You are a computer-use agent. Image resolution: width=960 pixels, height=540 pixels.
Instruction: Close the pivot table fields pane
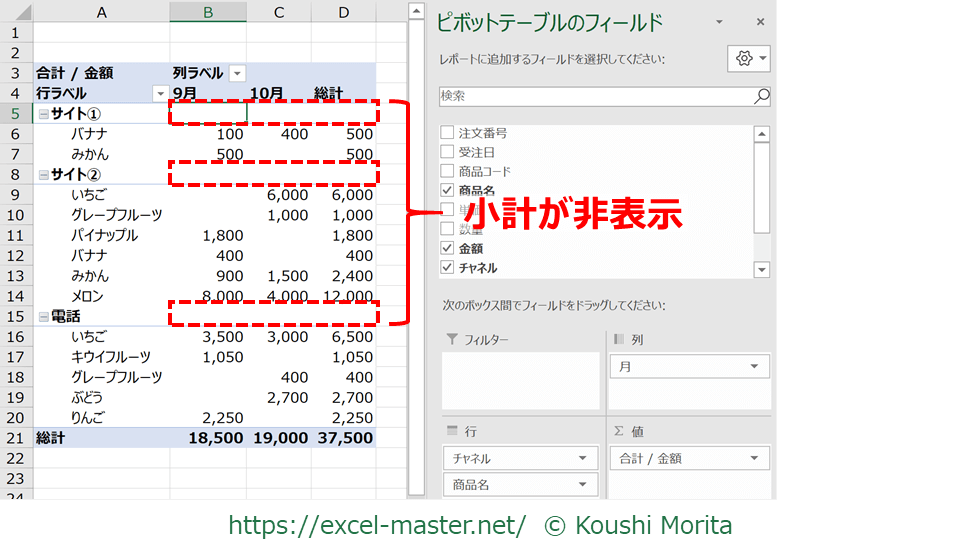pos(760,22)
